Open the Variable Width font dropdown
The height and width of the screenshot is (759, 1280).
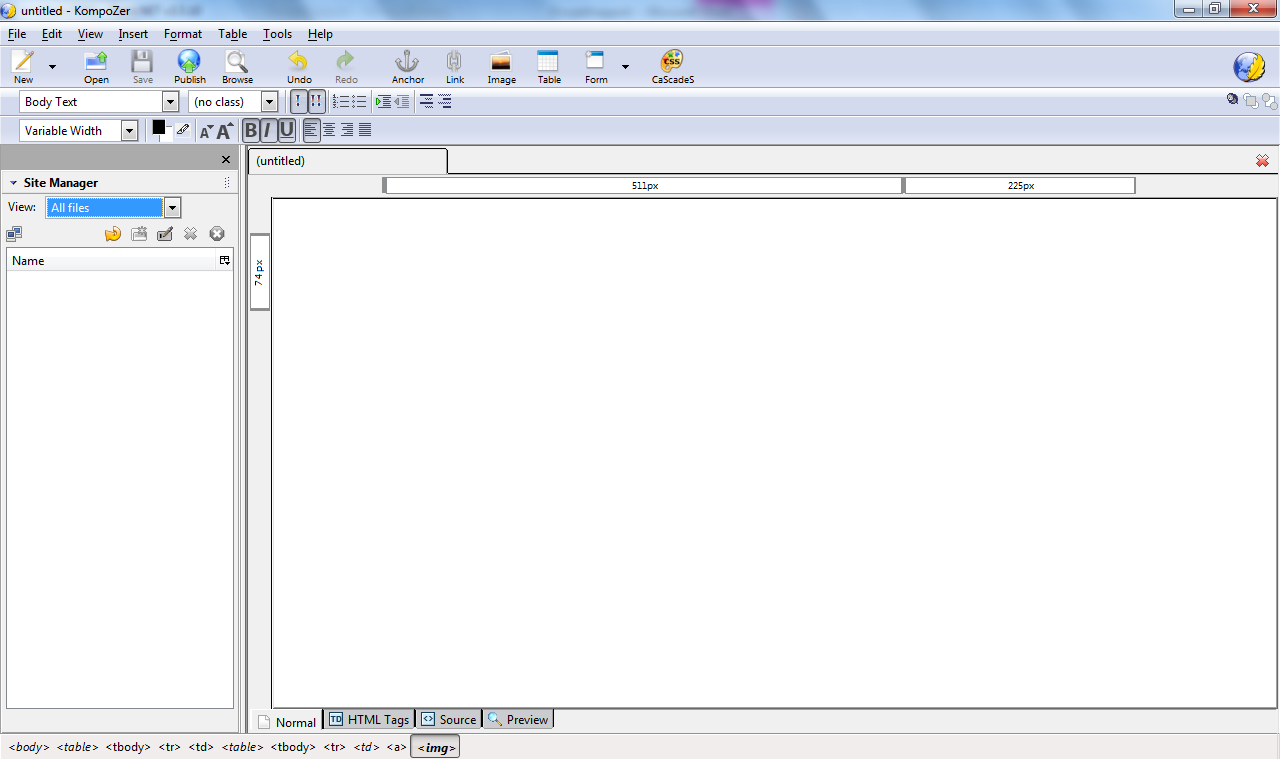pyautogui.click(x=129, y=131)
